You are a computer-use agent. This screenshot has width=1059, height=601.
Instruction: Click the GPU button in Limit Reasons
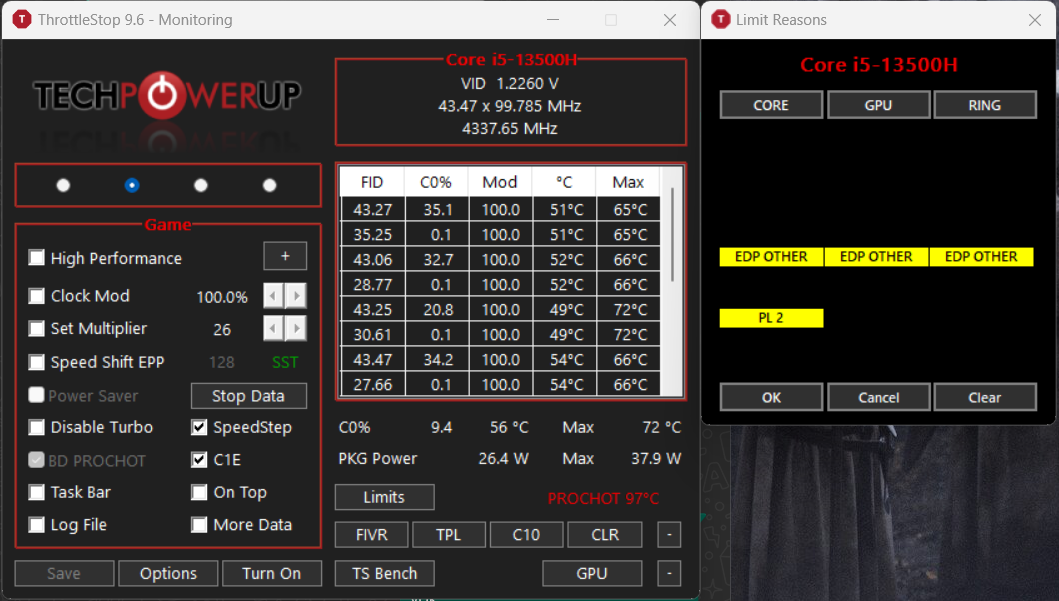(x=878, y=105)
